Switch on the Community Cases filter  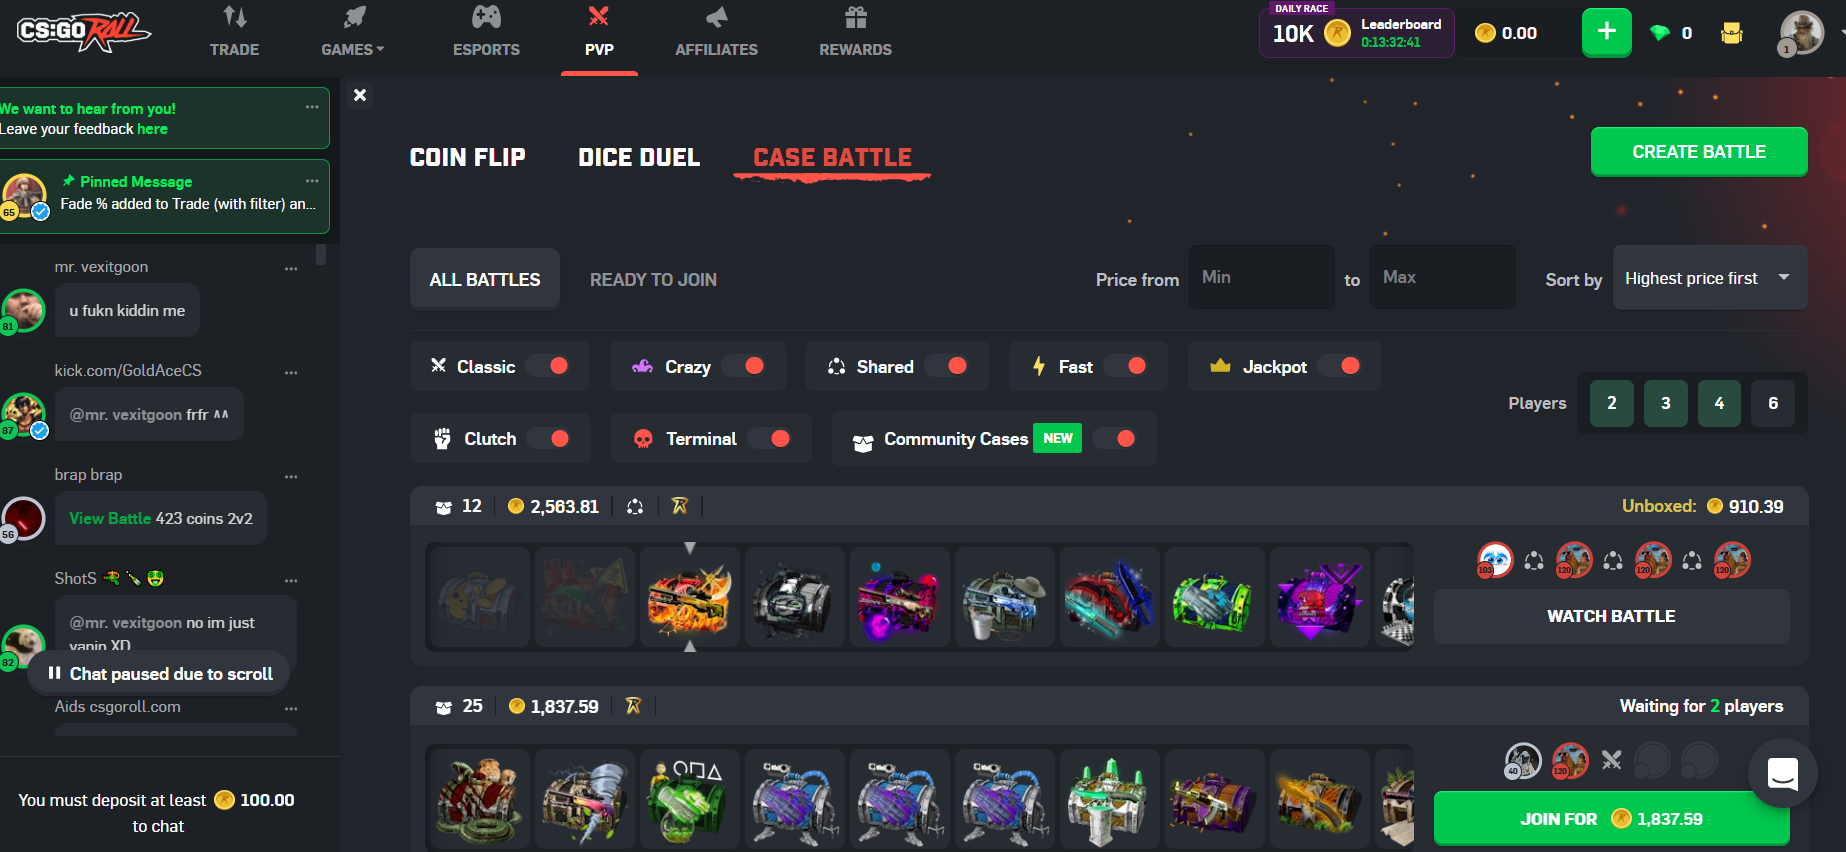point(1115,438)
